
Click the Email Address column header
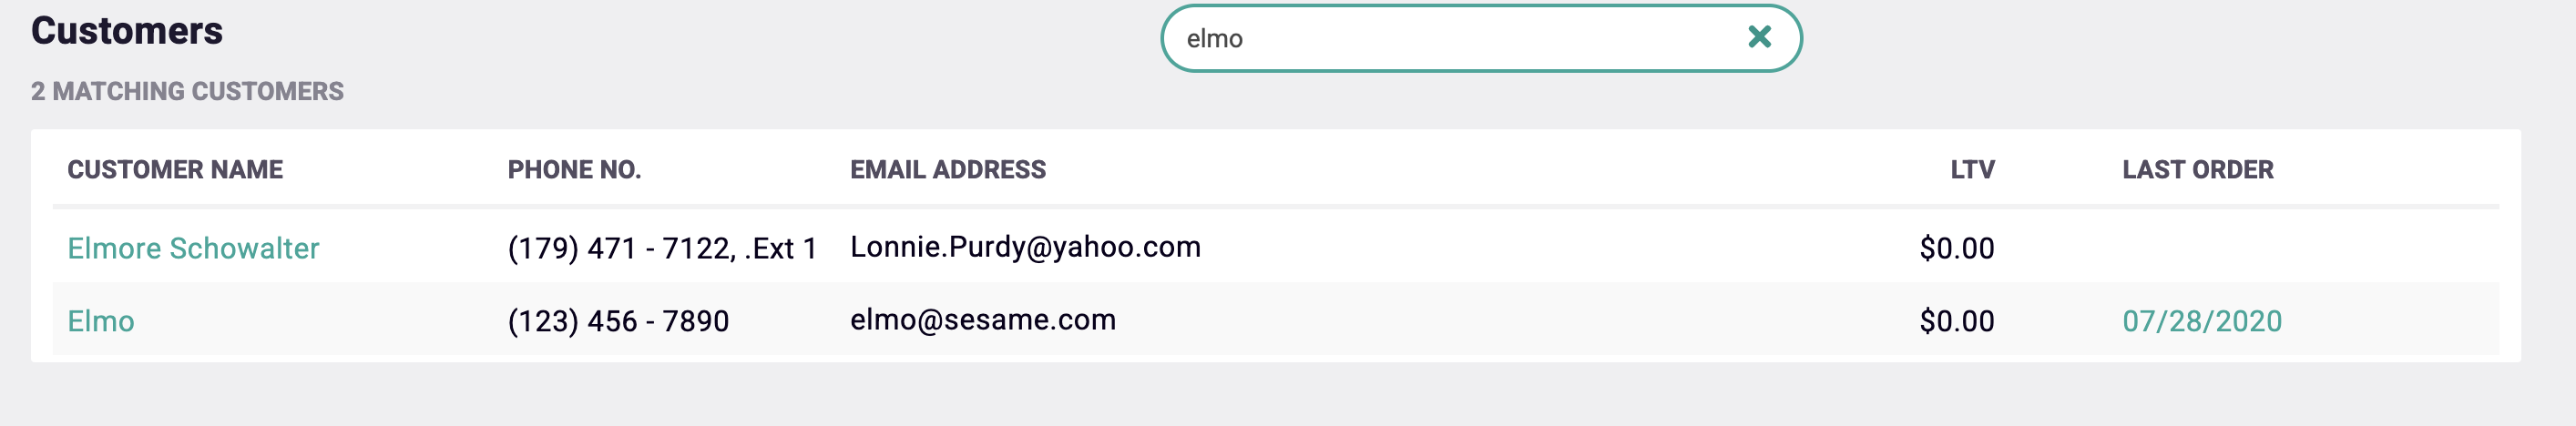948,170
